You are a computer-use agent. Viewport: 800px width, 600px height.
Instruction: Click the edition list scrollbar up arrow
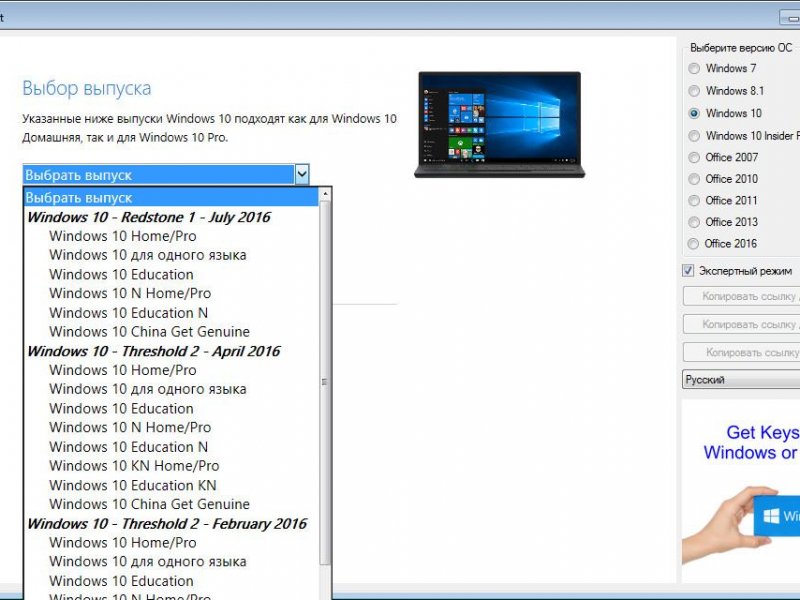coord(324,194)
